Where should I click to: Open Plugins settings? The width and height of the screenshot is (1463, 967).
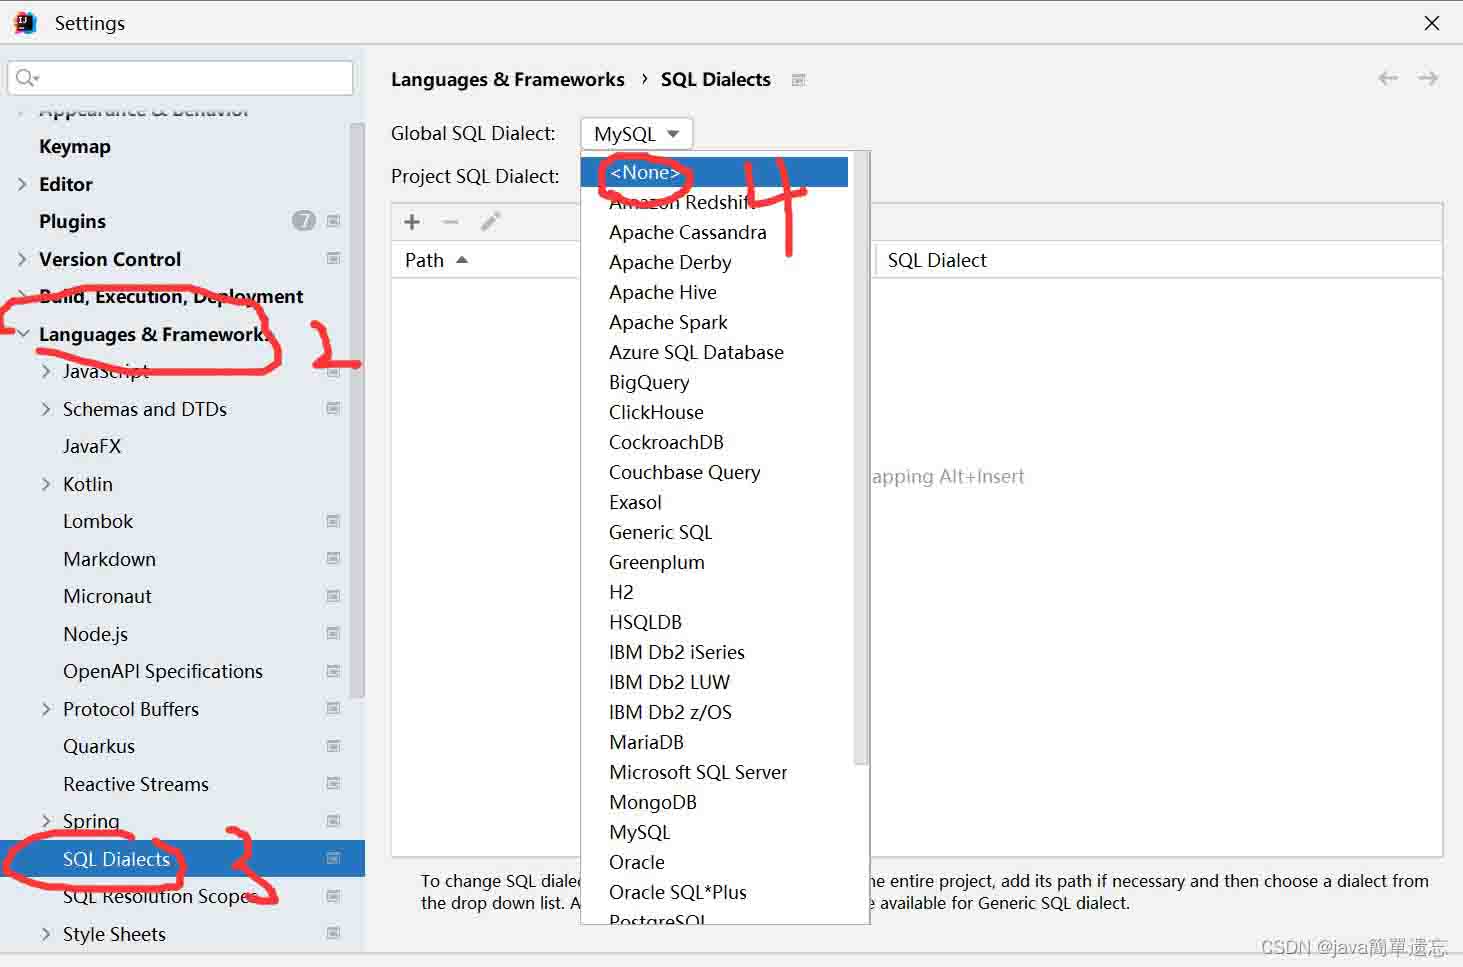tap(72, 222)
